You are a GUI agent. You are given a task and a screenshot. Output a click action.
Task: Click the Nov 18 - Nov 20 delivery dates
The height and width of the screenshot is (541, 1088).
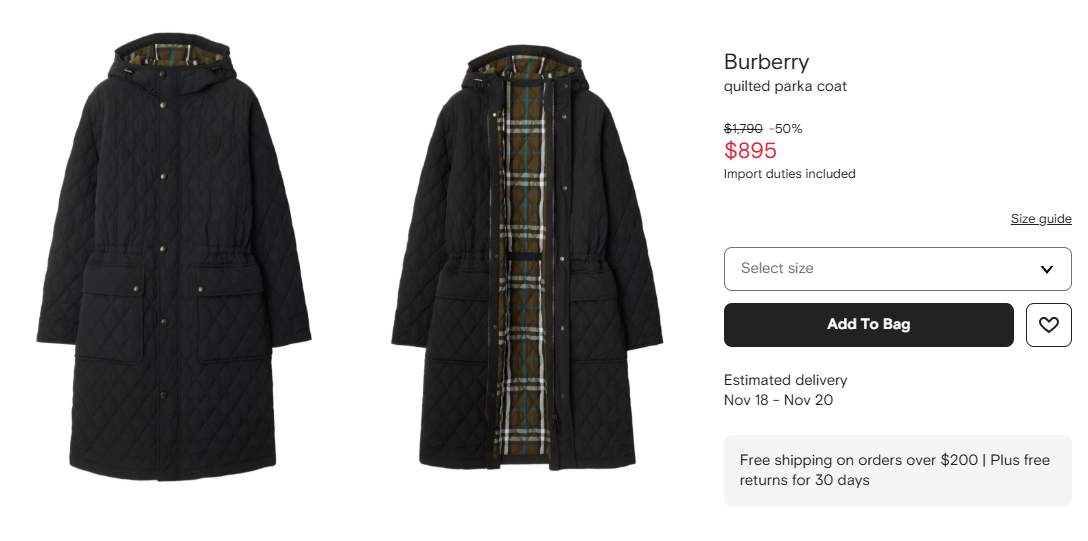pyautogui.click(x=778, y=400)
